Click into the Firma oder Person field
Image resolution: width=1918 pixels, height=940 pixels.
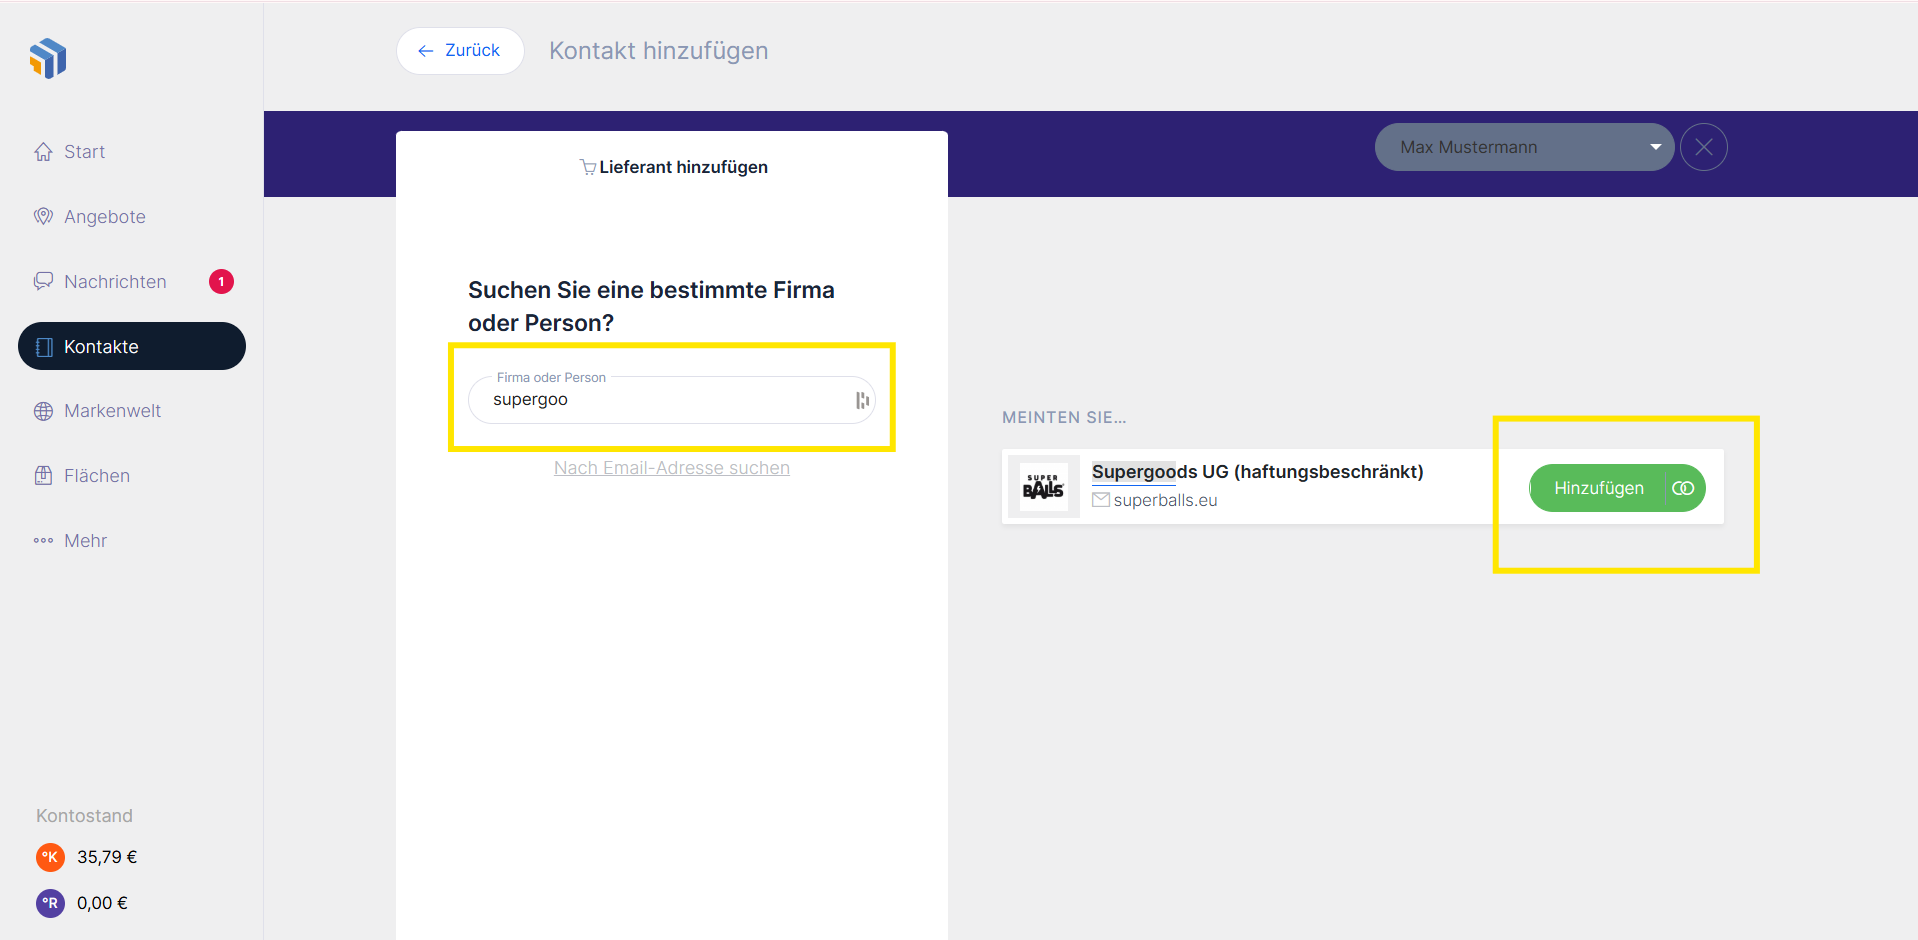[x=660, y=400]
